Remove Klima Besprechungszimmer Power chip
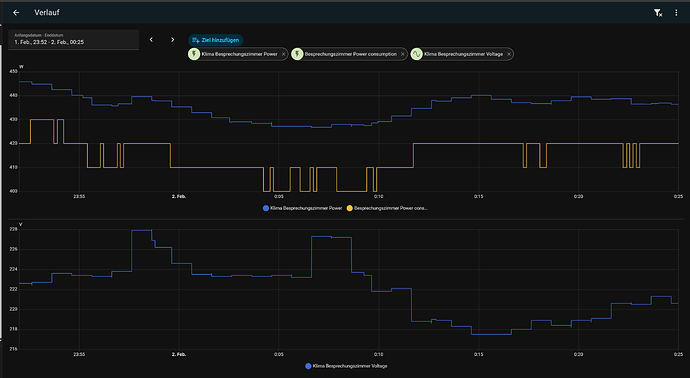The image size is (690, 378). tap(283, 54)
